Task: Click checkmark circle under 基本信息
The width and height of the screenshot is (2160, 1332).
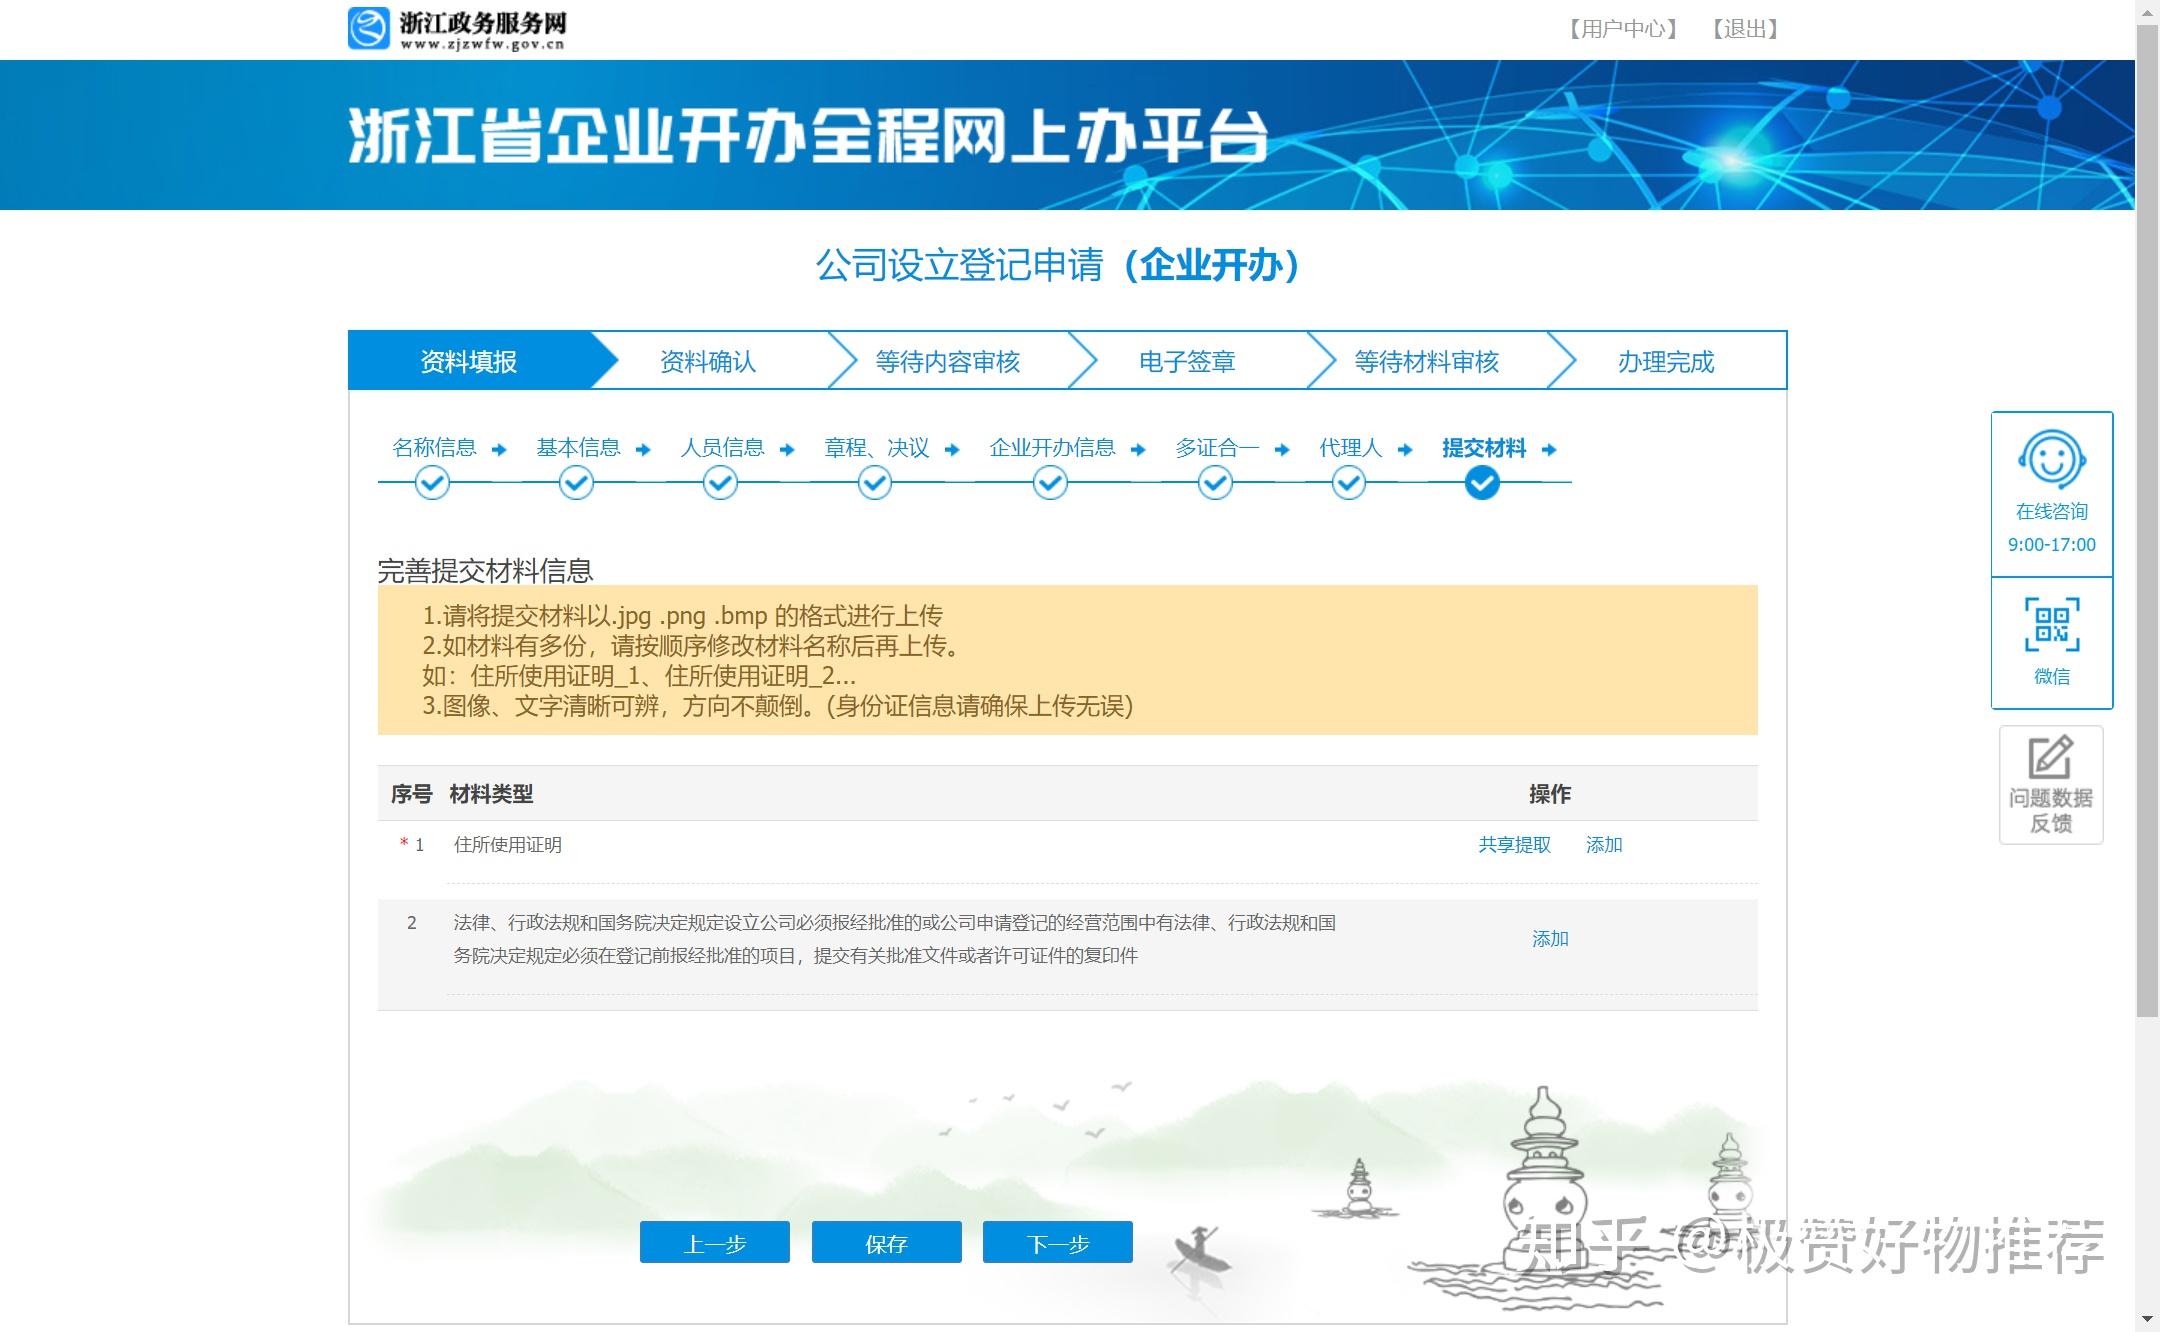Action: pos(576,483)
